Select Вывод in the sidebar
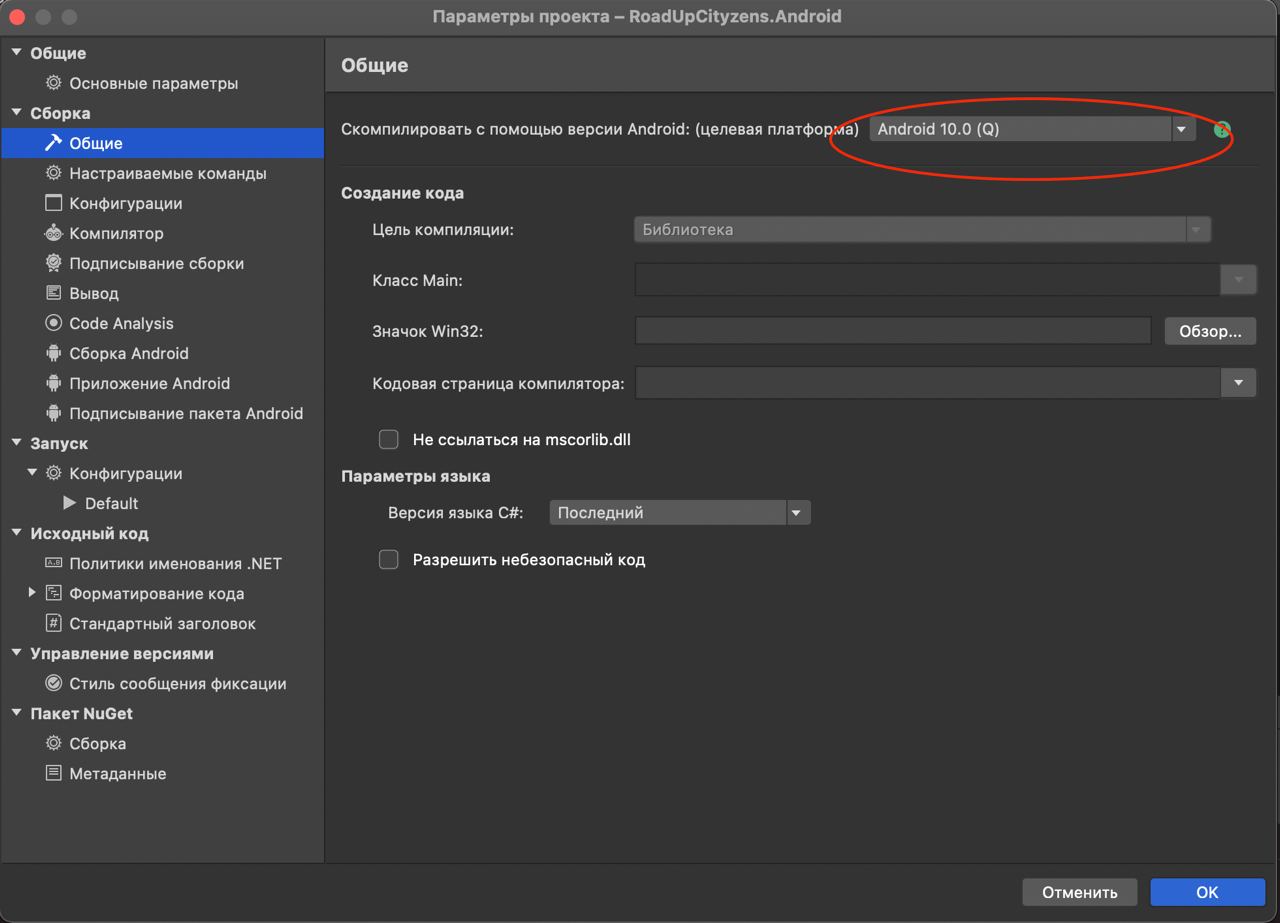This screenshot has width=1280, height=923. 94,293
